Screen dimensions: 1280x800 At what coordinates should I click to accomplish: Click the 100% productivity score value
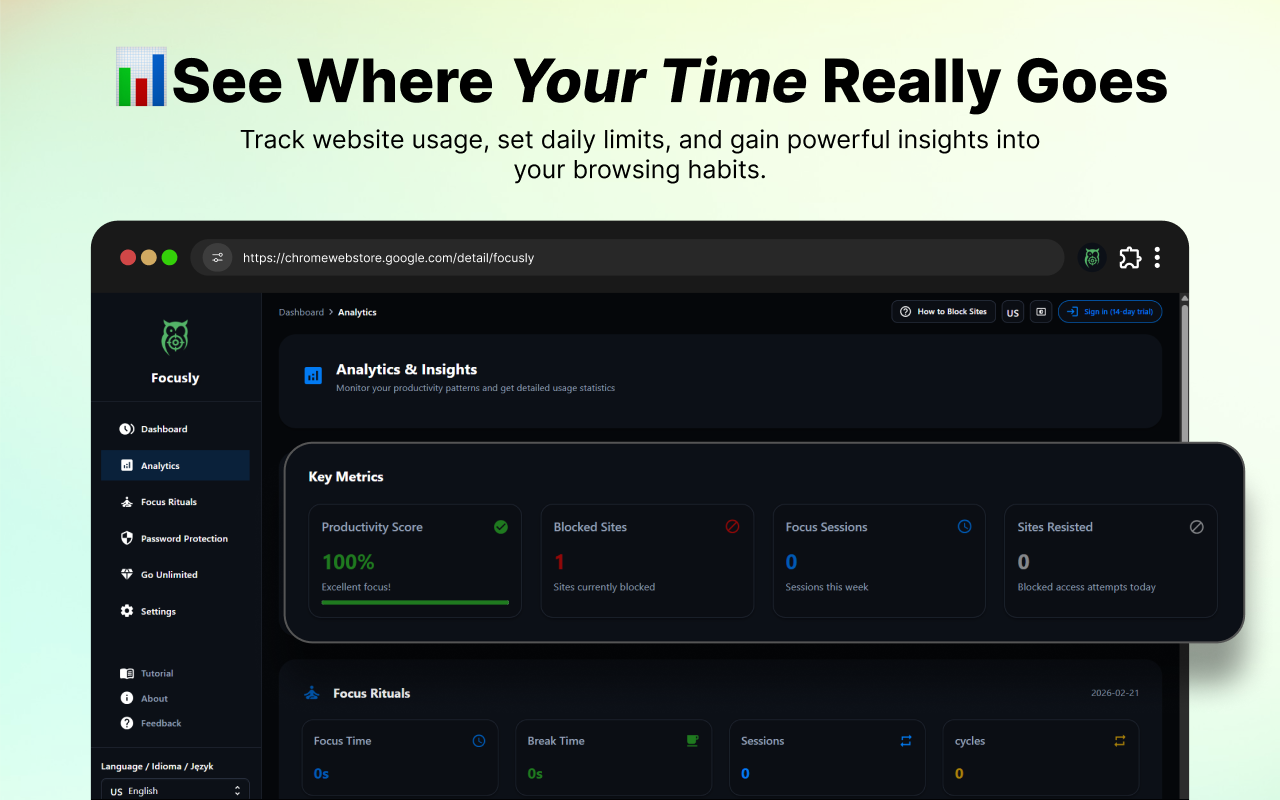[x=348, y=562]
